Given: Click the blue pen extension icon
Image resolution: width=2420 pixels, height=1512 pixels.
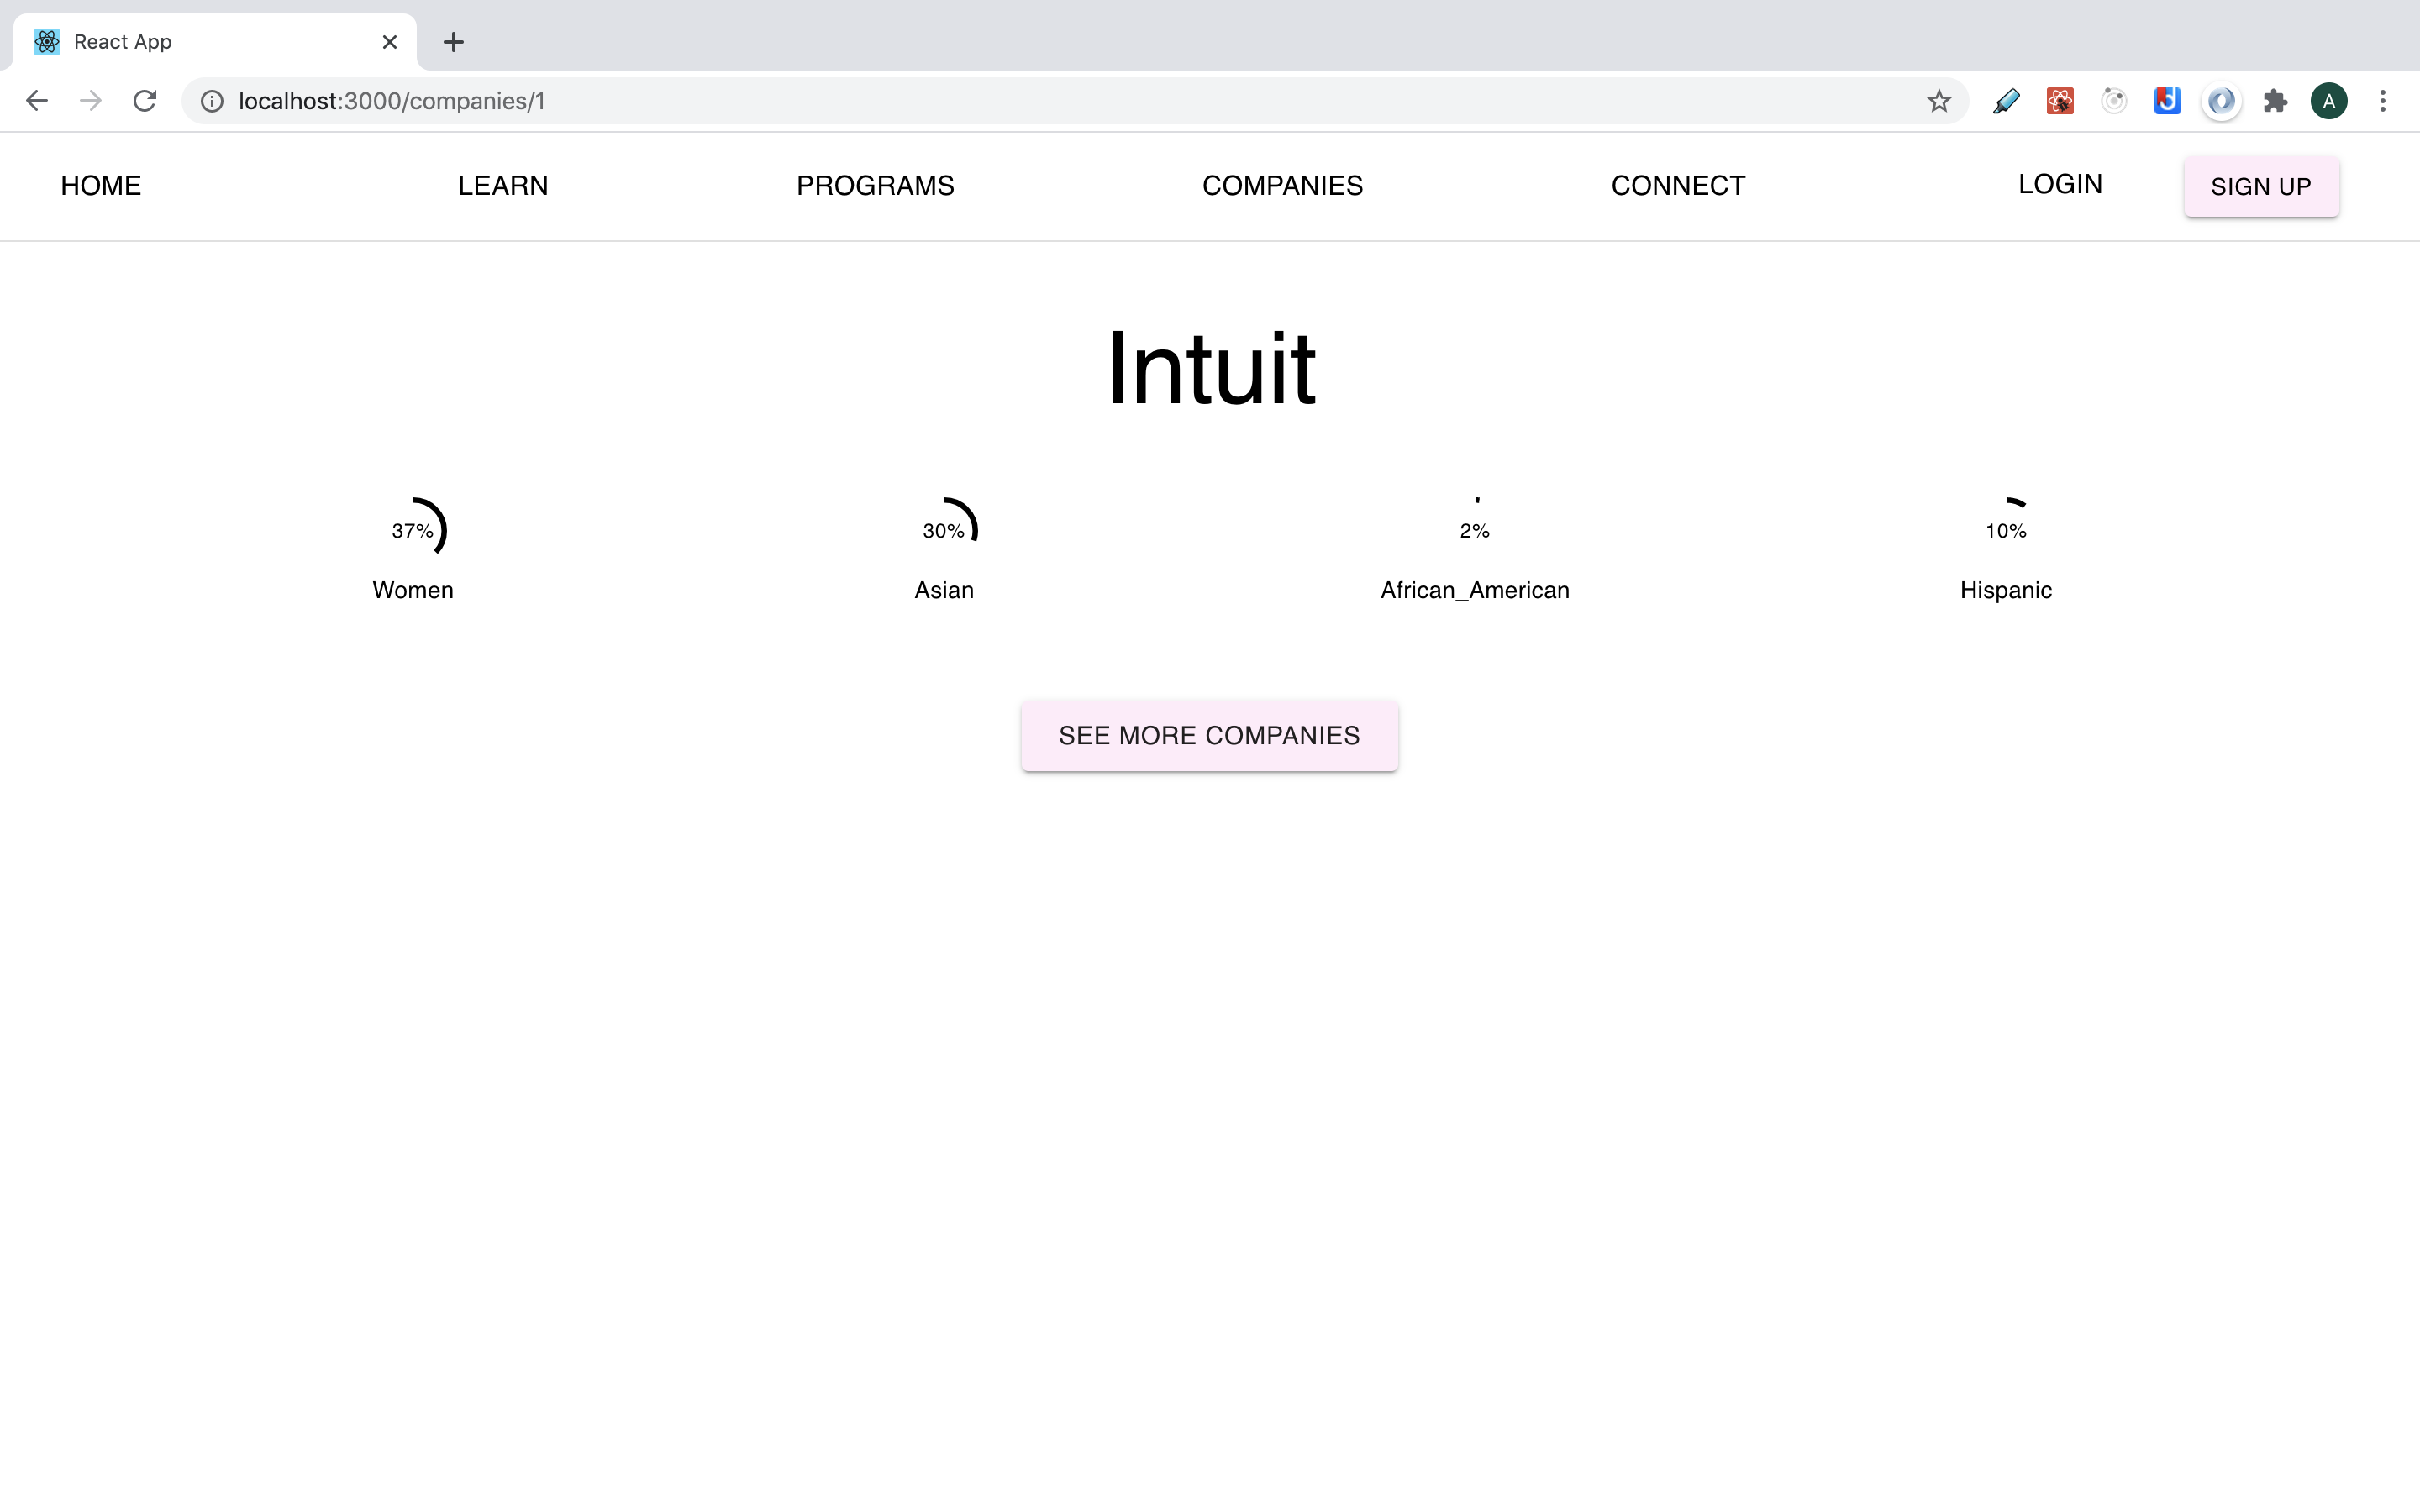Looking at the screenshot, I should click(2006, 101).
